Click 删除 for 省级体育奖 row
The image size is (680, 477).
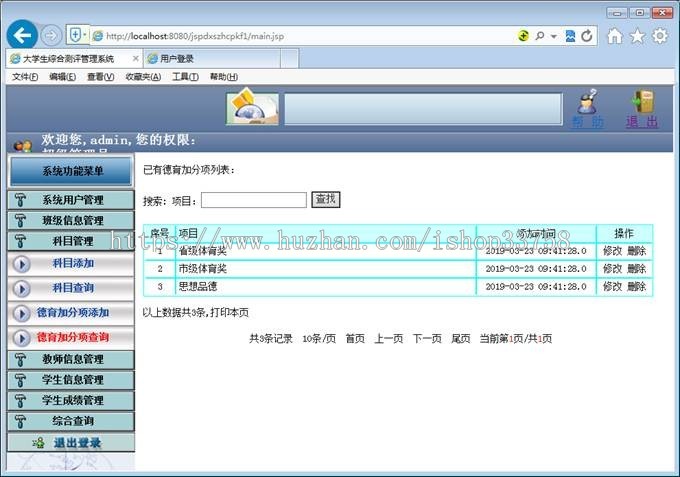637,251
